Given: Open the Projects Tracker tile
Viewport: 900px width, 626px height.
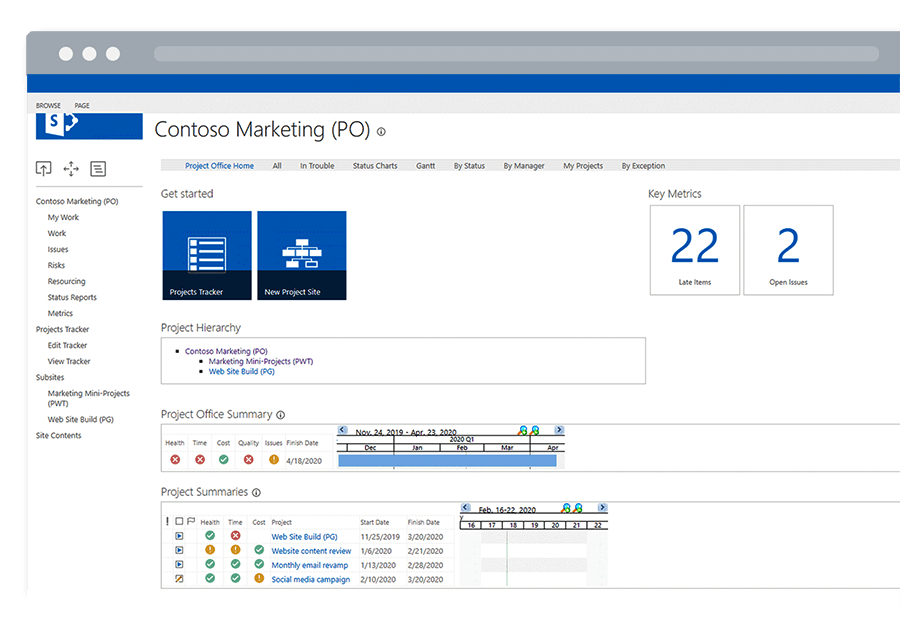Looking at the screenshot, I should click(207, 255).
